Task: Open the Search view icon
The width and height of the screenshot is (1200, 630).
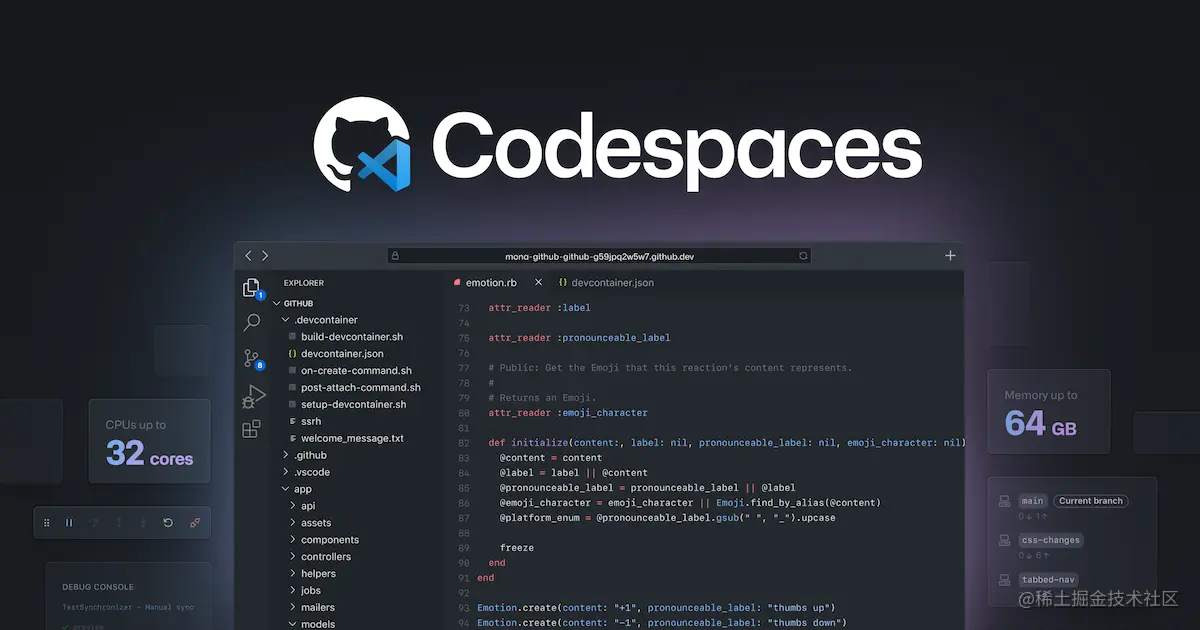Action: (x=252, y=322)
